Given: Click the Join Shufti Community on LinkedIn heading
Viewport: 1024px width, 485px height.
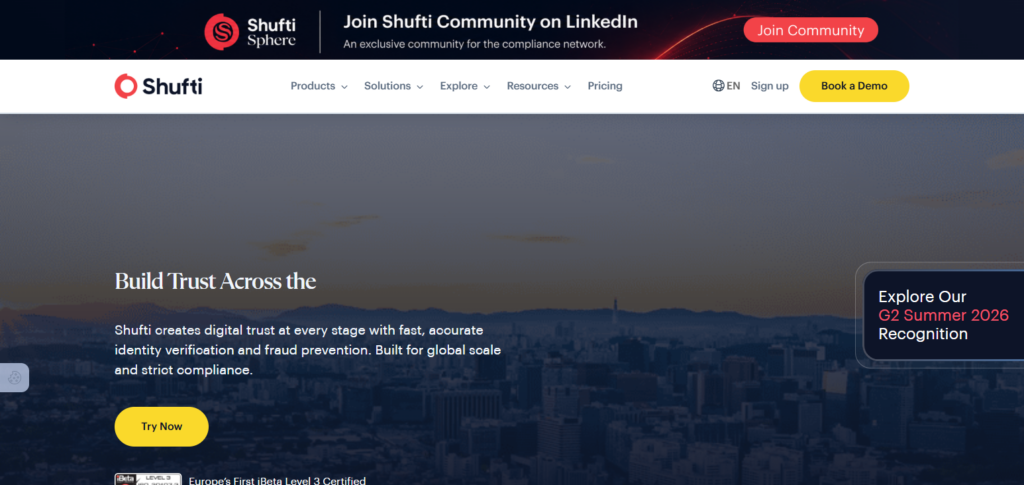Looking at the screenshot, I should 490,22.
